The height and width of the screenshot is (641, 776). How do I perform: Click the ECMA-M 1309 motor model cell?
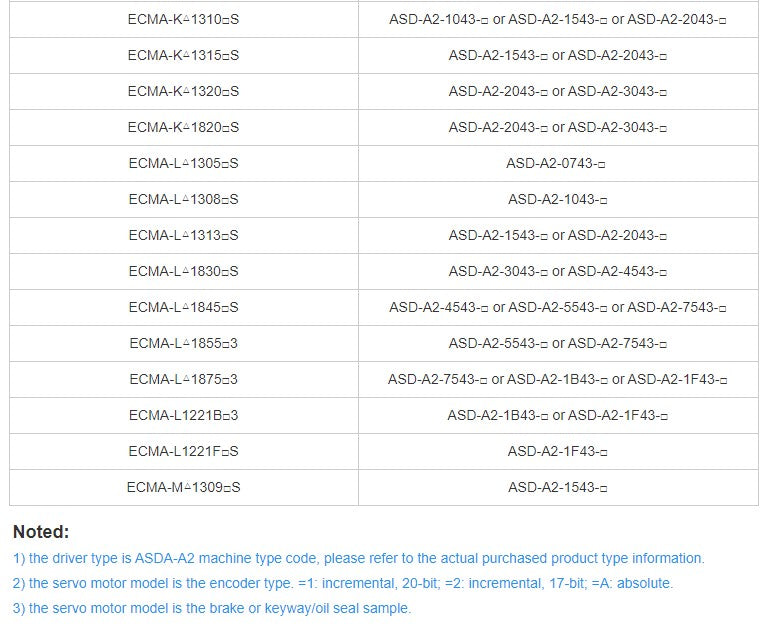(184, 487)
